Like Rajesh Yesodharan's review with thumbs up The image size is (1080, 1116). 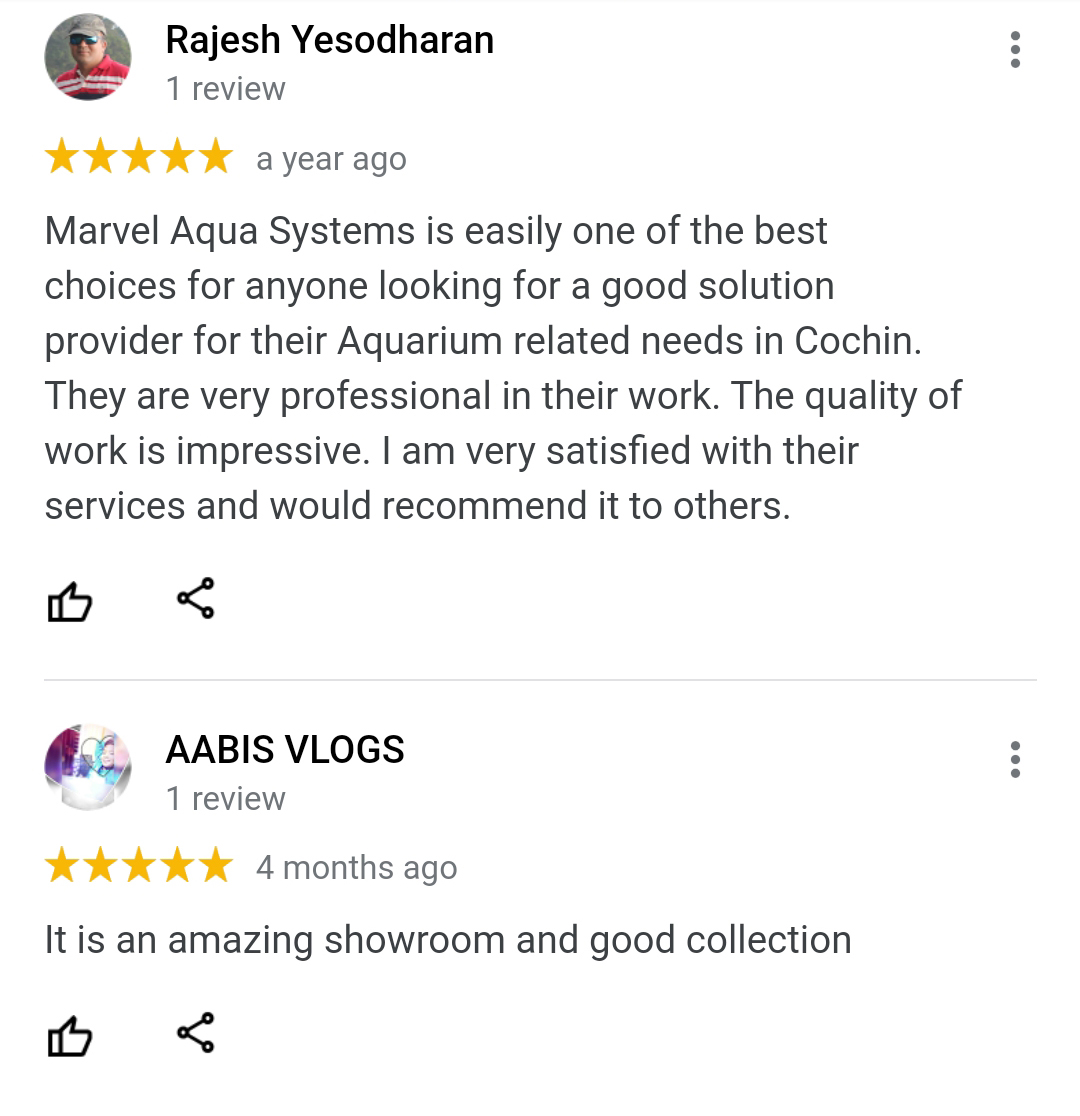coord(69,601)
